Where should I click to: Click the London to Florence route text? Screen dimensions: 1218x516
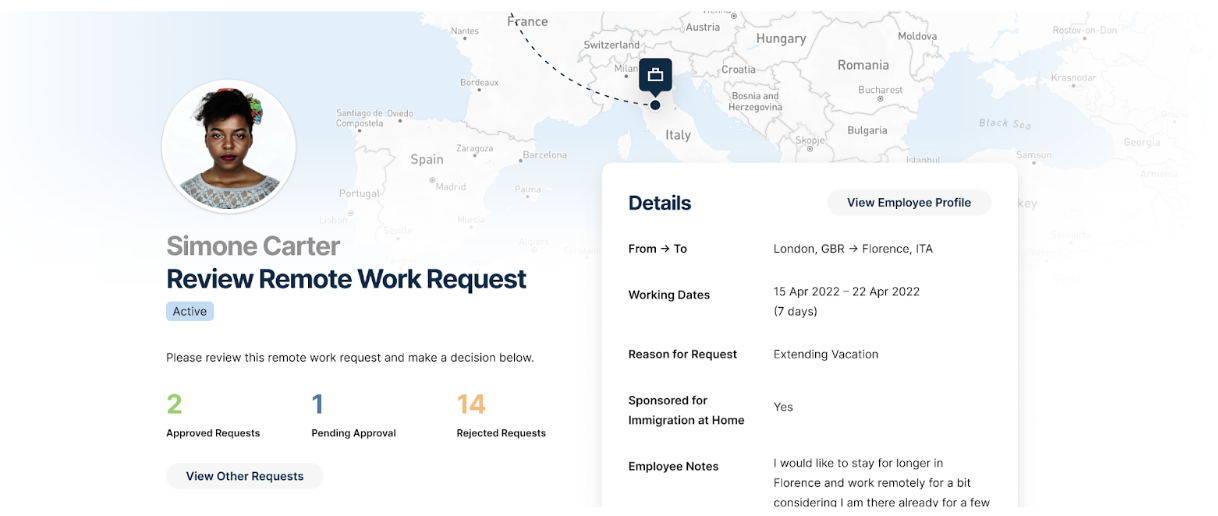[x=852, y=249]
